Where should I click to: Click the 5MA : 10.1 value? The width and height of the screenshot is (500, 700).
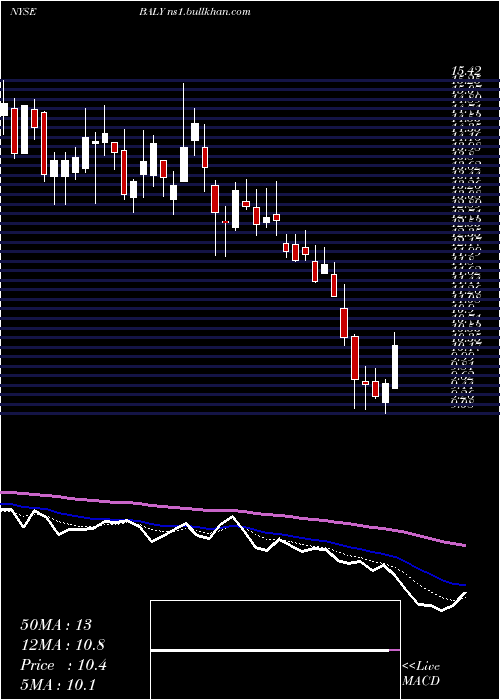tap(58, 685)
